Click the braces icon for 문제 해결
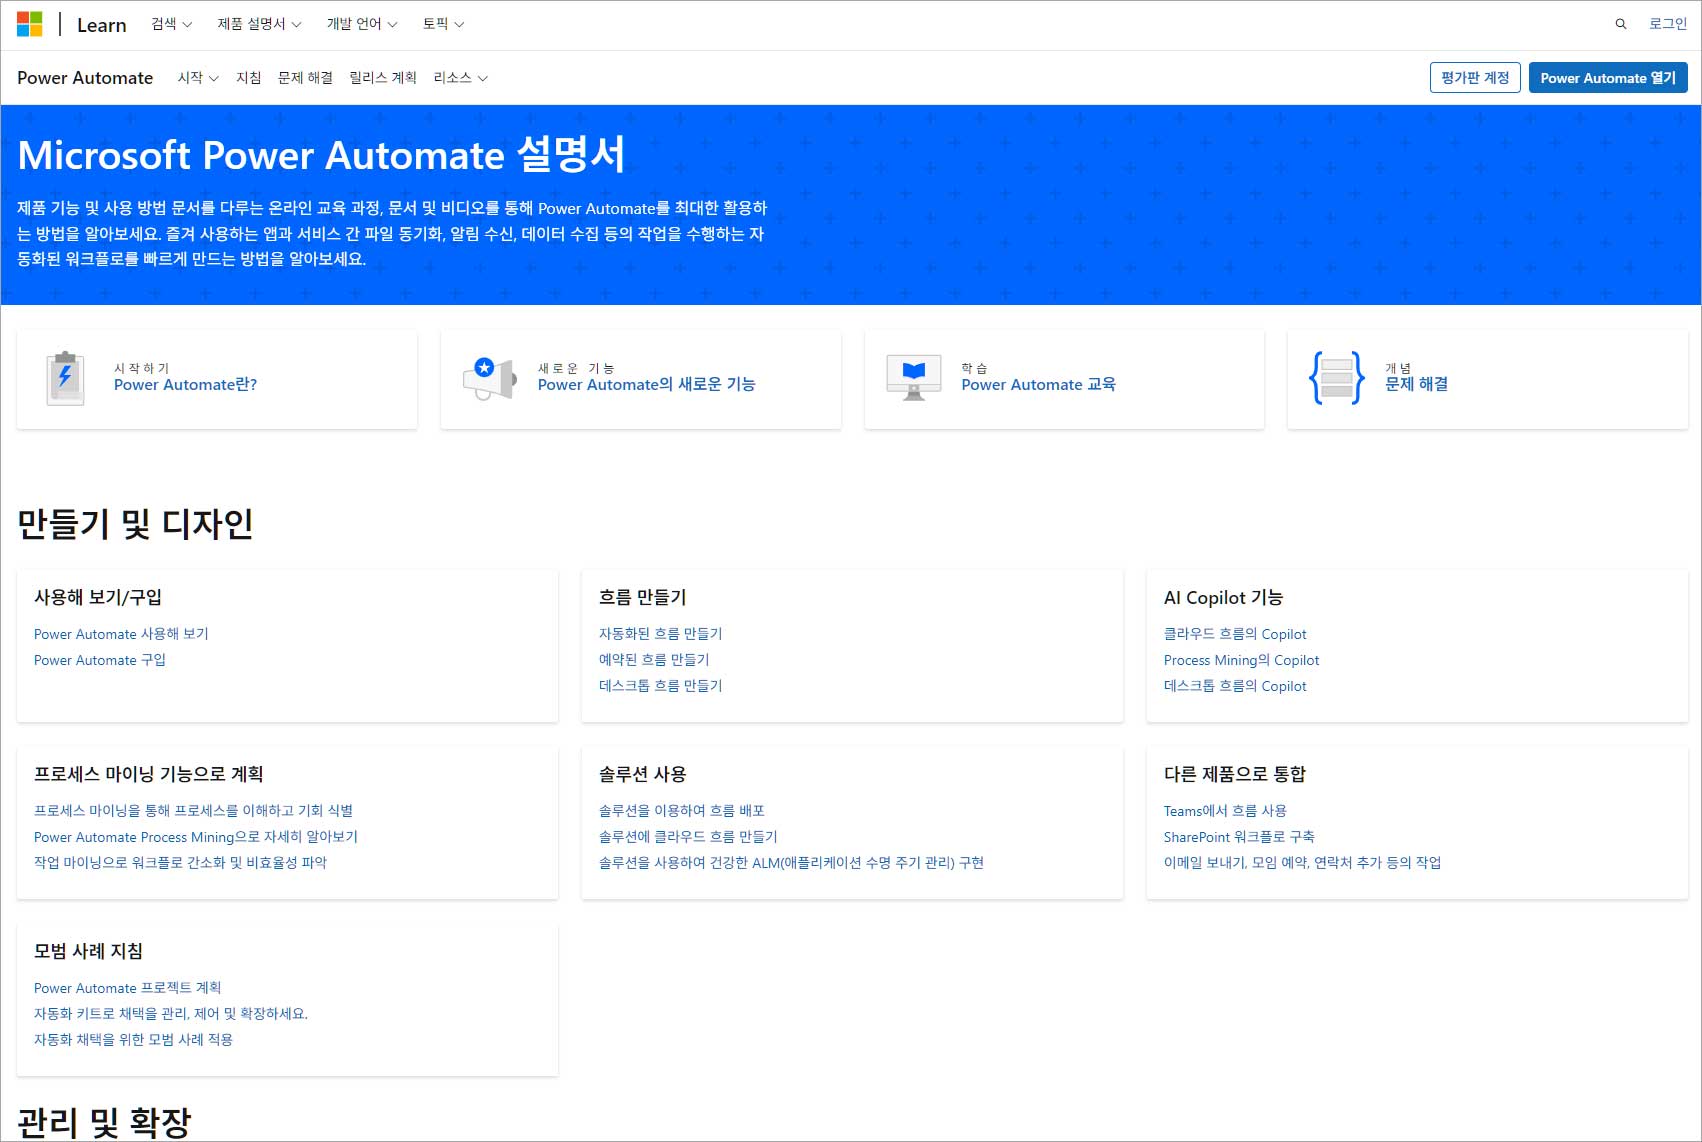The image size is (1702, 1142). [x=1335, y=378]
